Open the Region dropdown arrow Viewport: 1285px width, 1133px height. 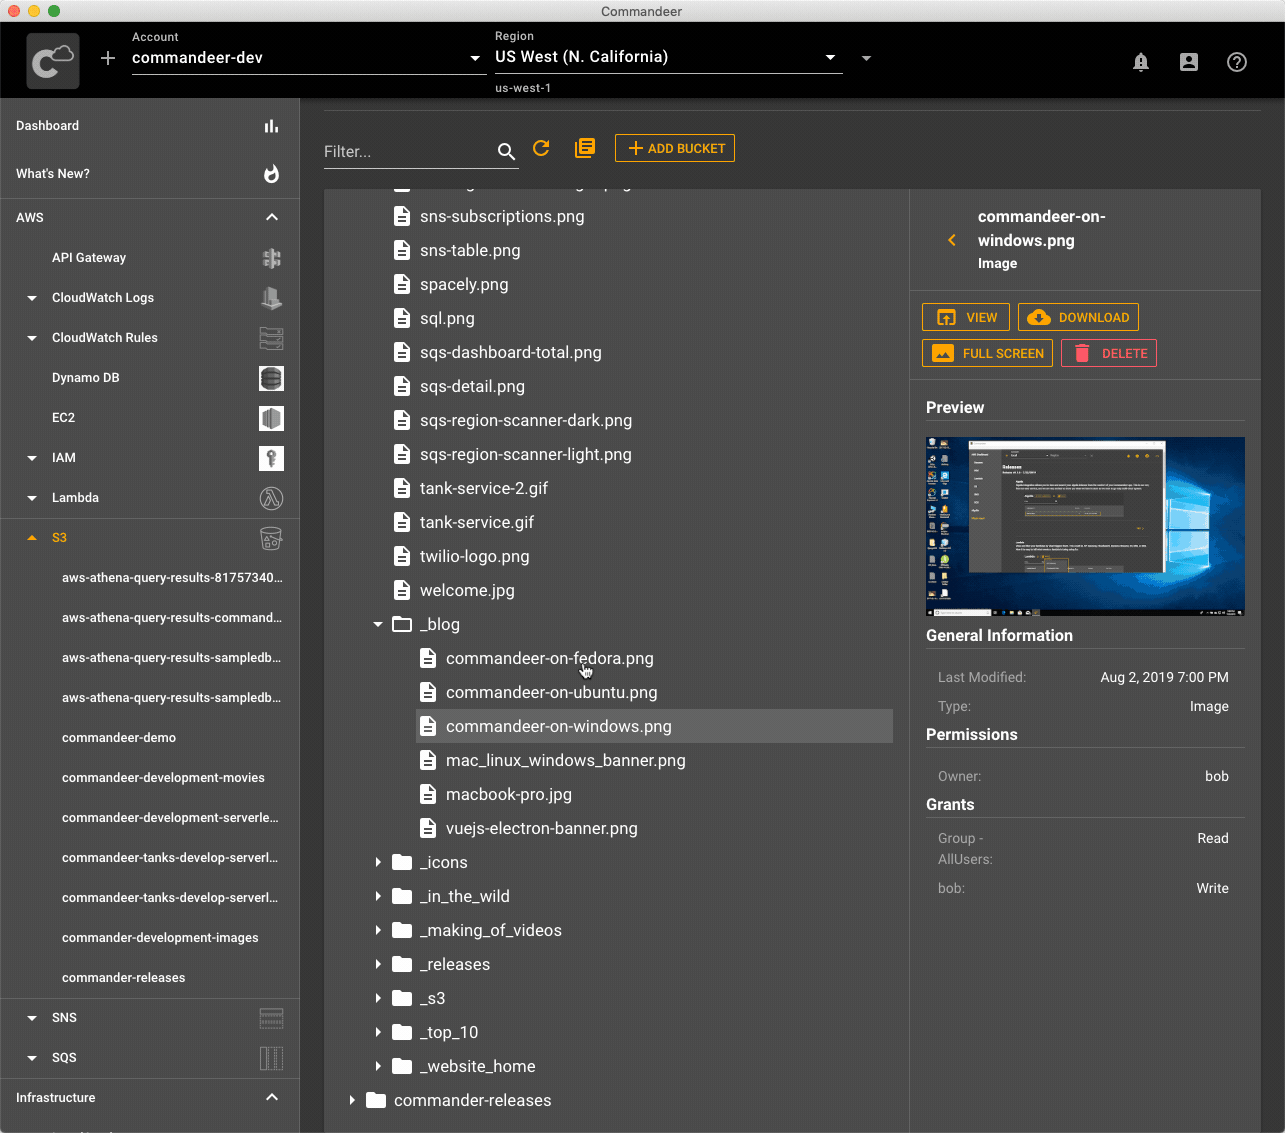tap(830, 57)
